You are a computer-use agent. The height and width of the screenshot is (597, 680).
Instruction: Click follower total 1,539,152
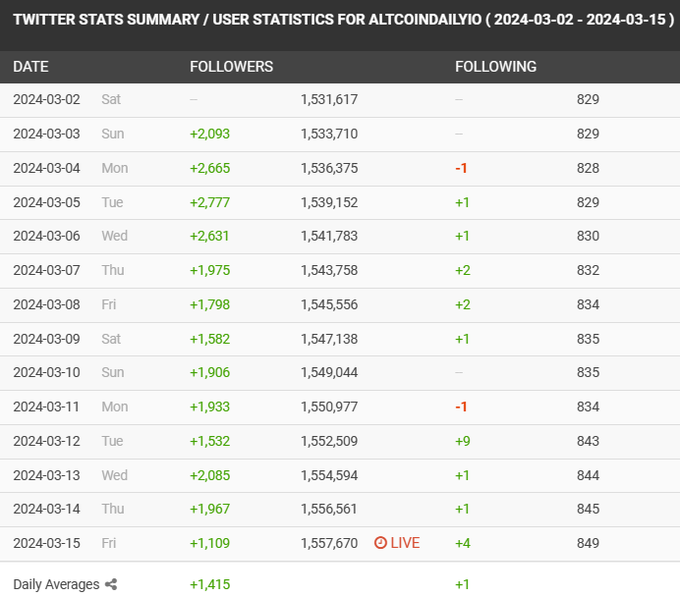pyautogui.click(x=329, y=202)
